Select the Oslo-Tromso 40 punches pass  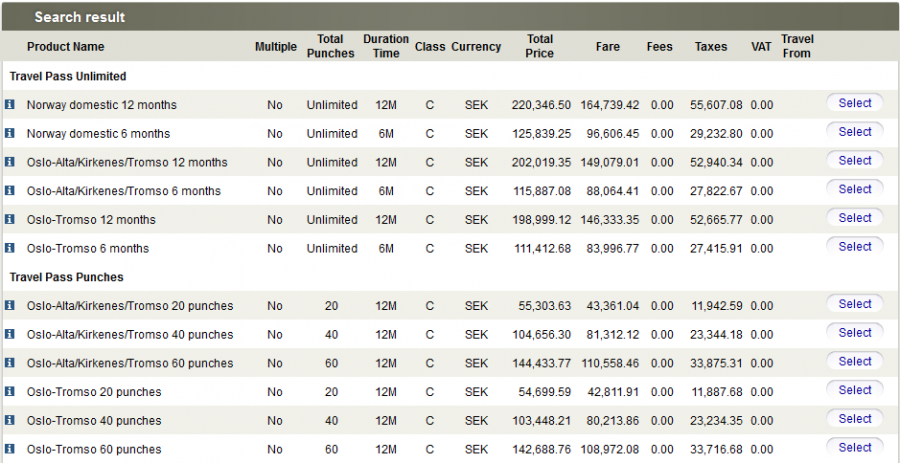coord(854,419)
